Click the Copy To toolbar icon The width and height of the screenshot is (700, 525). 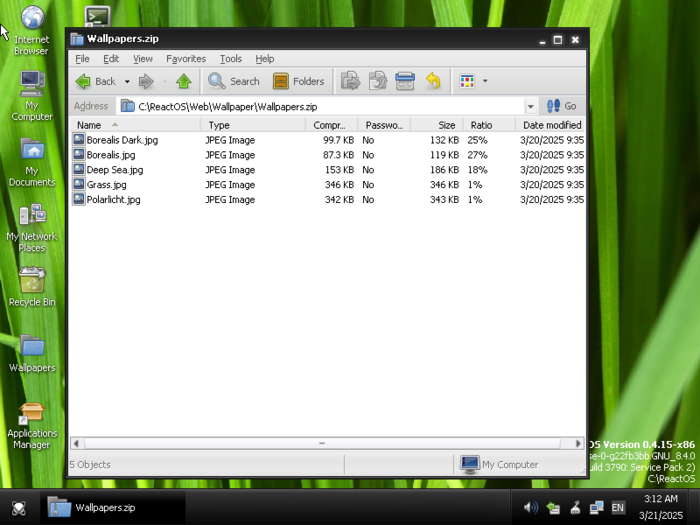[378, 81]
